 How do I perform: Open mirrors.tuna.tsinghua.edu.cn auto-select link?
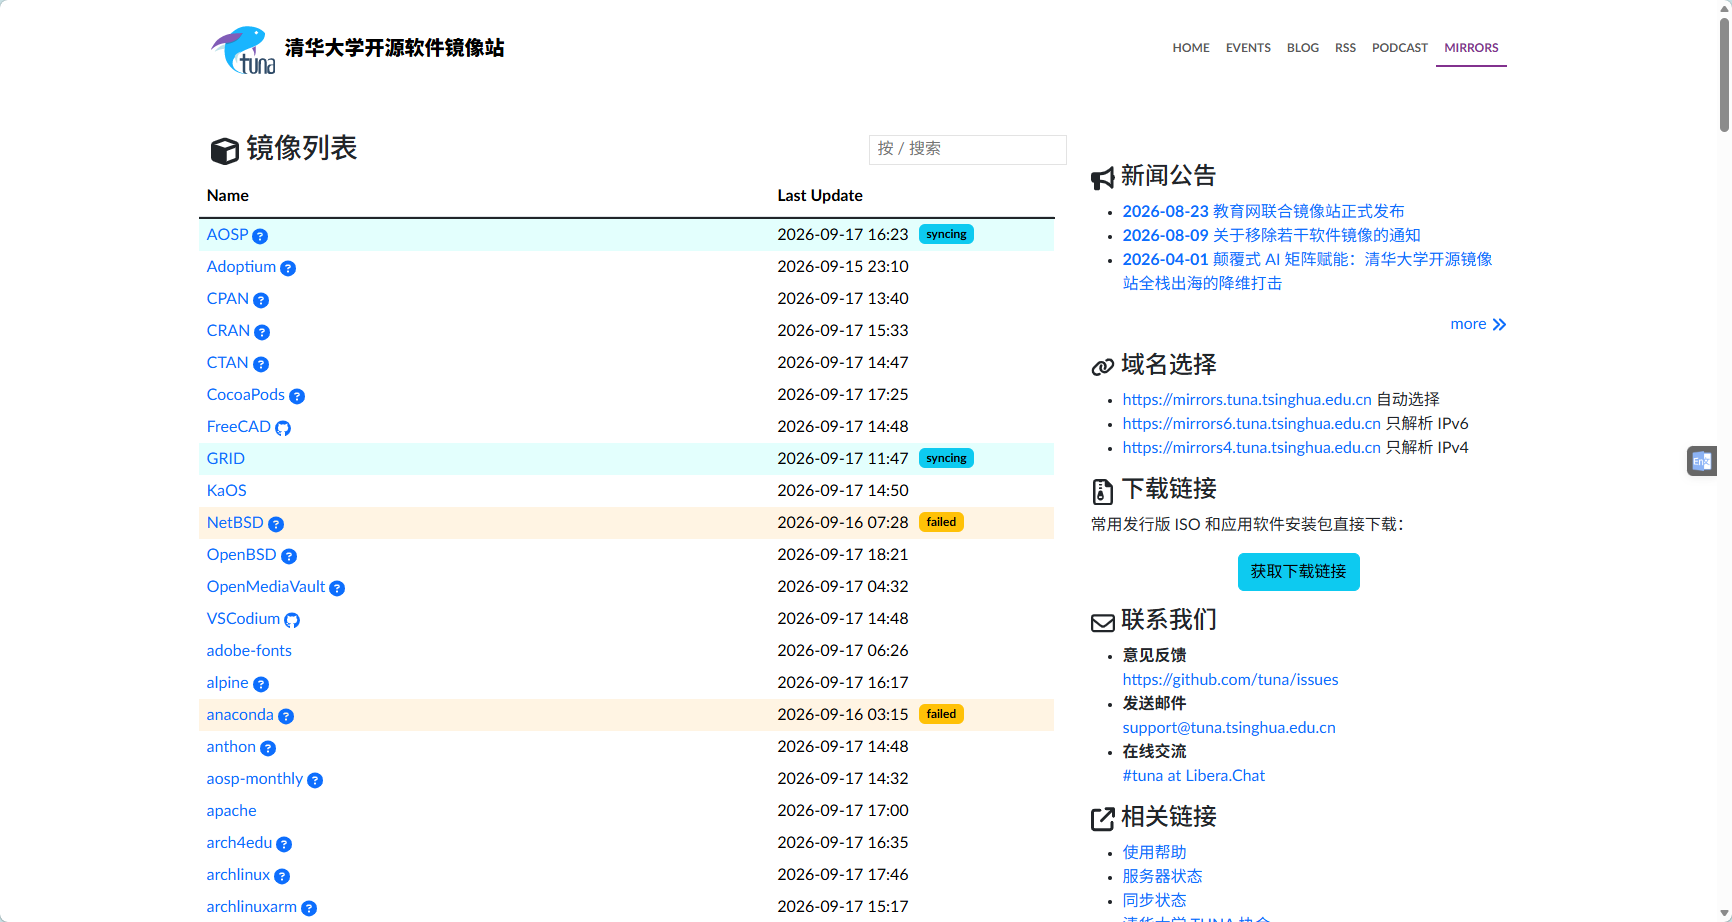[1247, 399]
